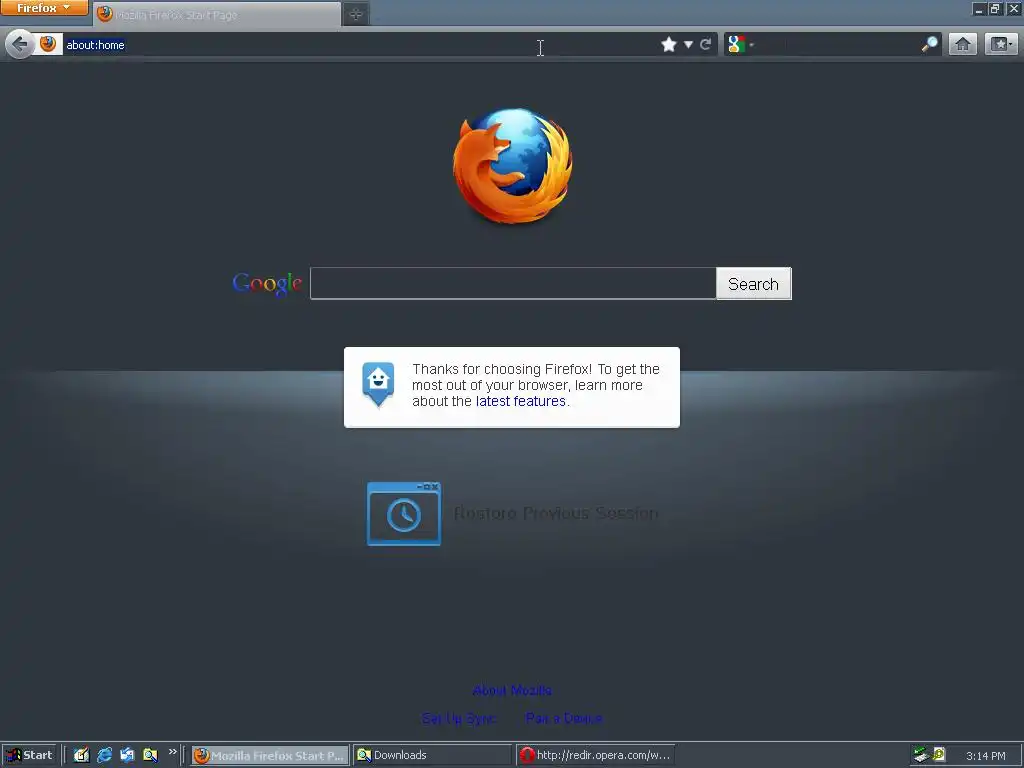The width and height of the screenshot is (1024, 768).
Task: Click the smiling house snippet icon
Action: point(378,384)
